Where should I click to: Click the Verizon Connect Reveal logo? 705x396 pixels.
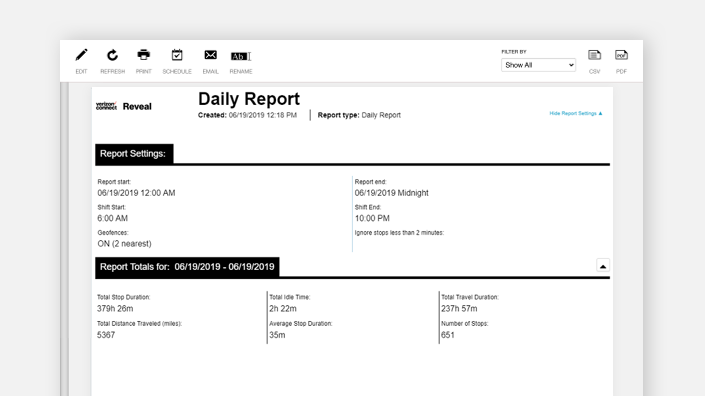click(x=124, y=107)
